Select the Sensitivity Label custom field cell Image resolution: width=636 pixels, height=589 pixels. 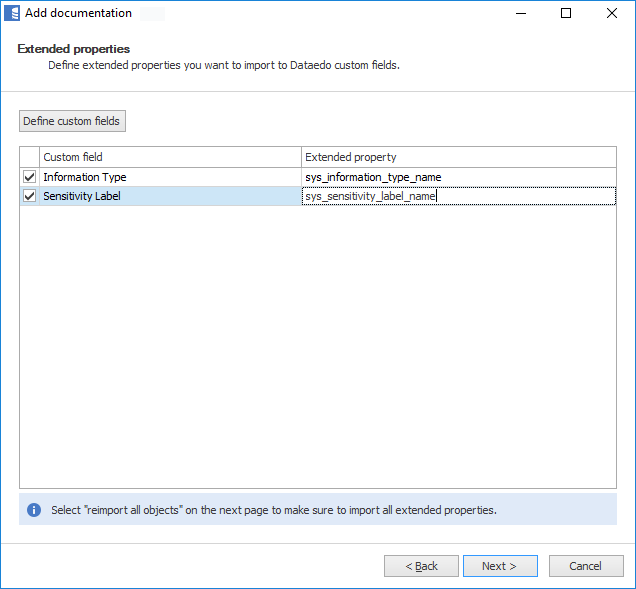[x=170, y=196]
